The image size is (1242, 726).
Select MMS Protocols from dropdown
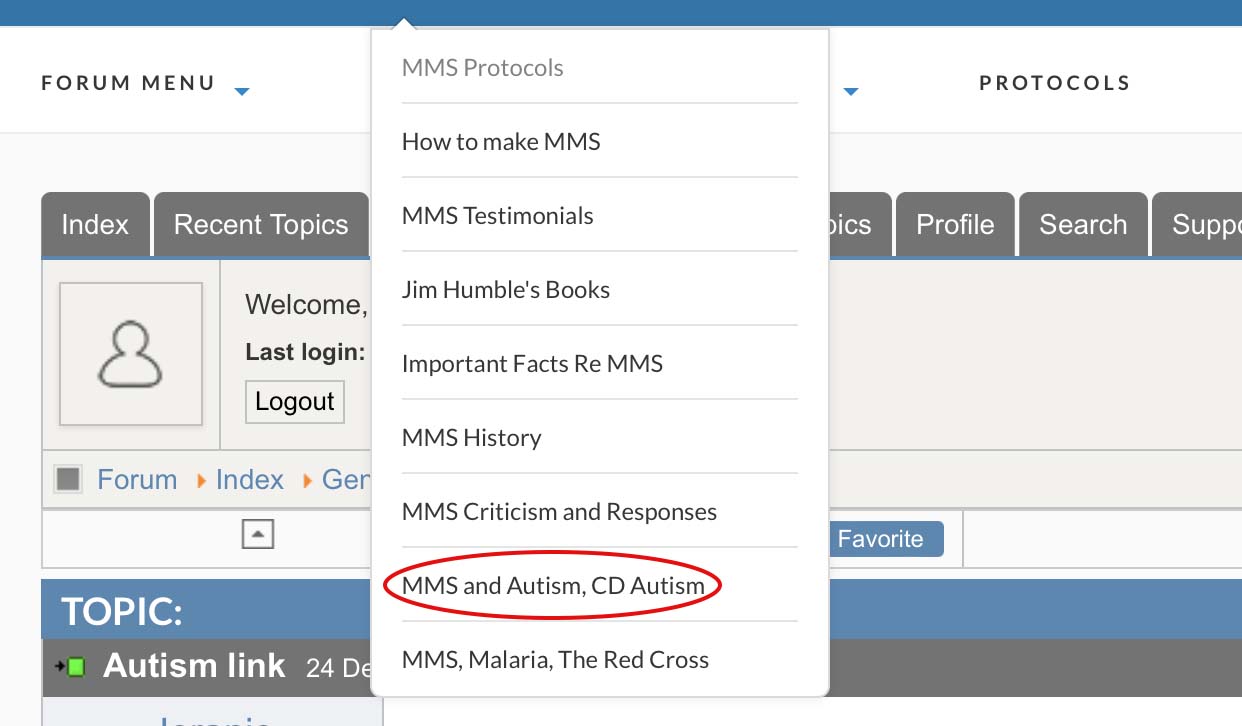point(482,68)
